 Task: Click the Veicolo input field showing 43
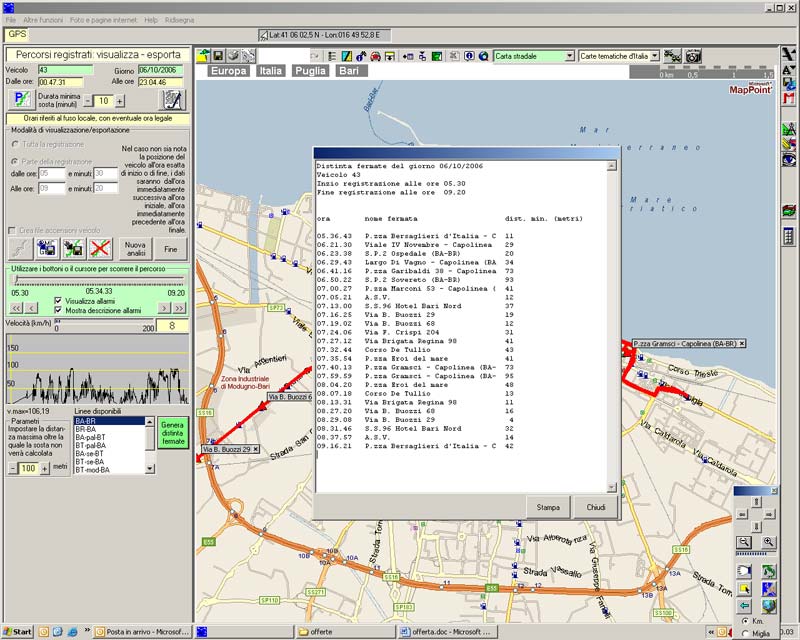65,70
